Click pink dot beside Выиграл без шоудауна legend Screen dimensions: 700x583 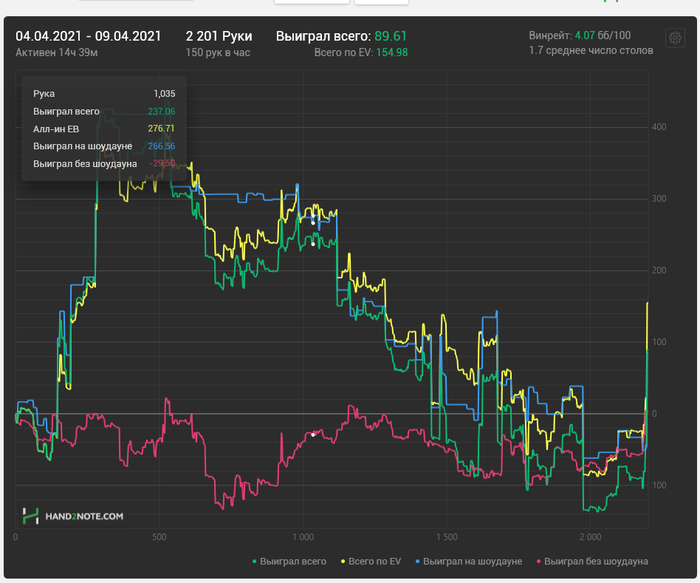(x=538, y=562)
